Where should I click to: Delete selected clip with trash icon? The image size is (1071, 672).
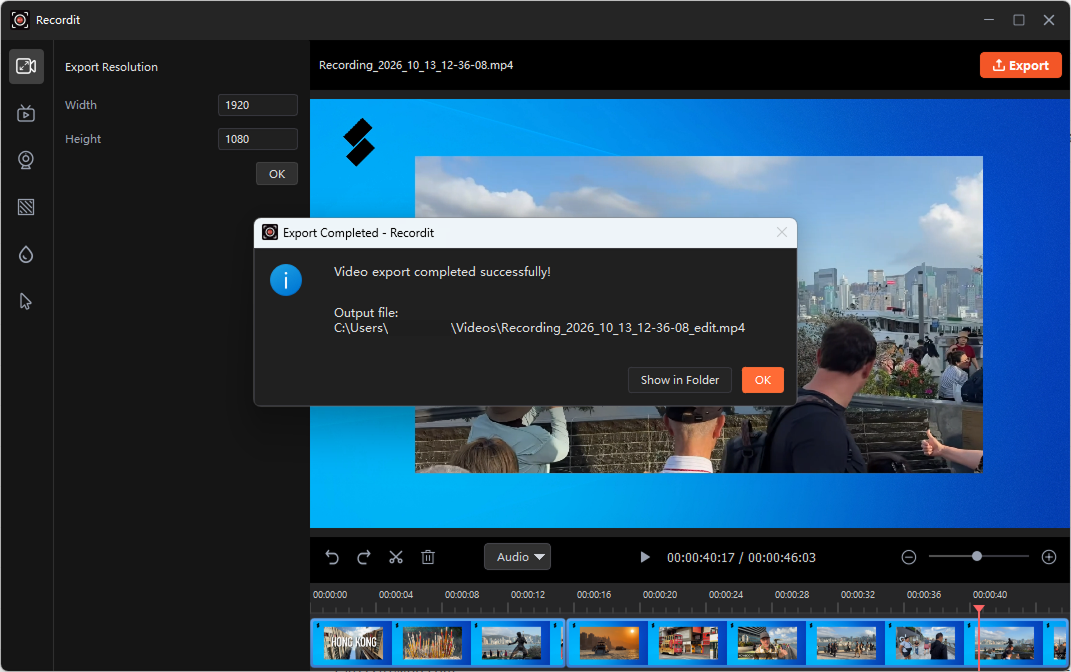428,557
